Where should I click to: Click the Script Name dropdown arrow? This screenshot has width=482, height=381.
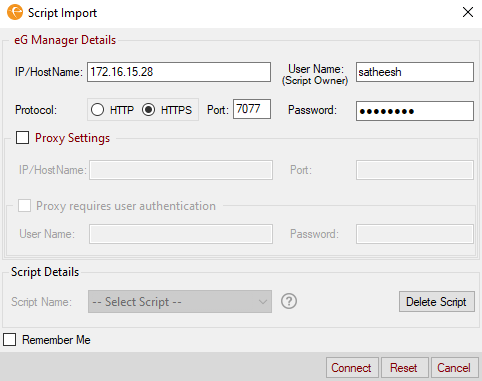tap(263, 302)
